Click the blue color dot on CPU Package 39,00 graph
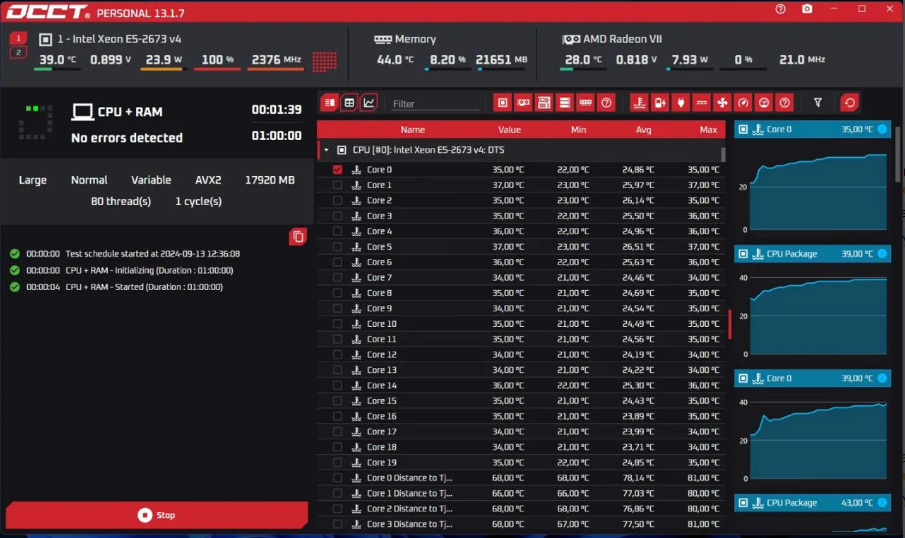The image size is (905, 538). pyautogui.click(x=882, y=253)
